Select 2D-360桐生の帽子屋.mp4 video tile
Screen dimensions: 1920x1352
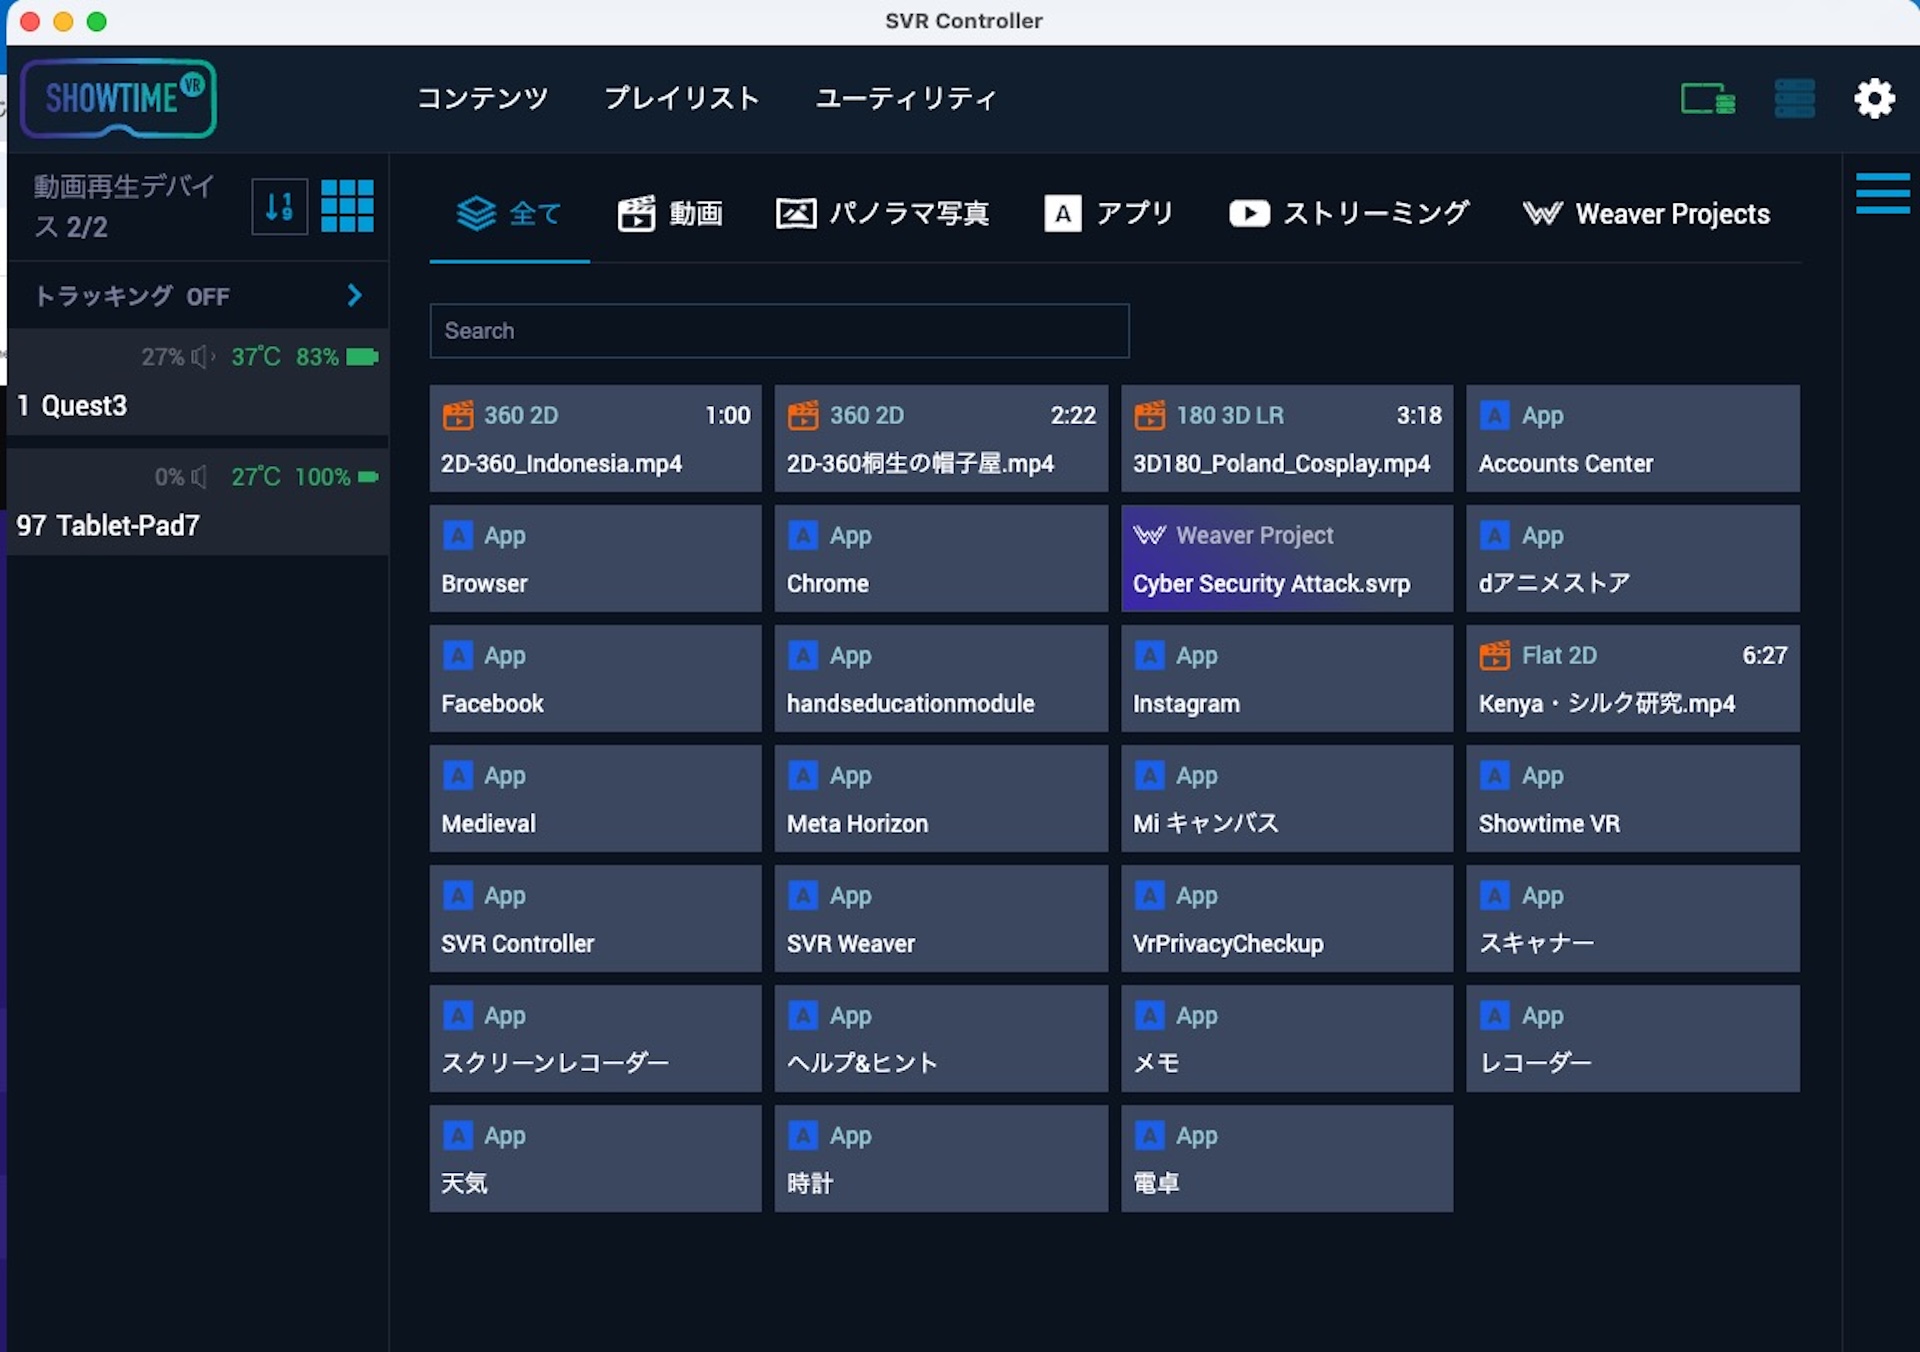[x=941, y=439]
